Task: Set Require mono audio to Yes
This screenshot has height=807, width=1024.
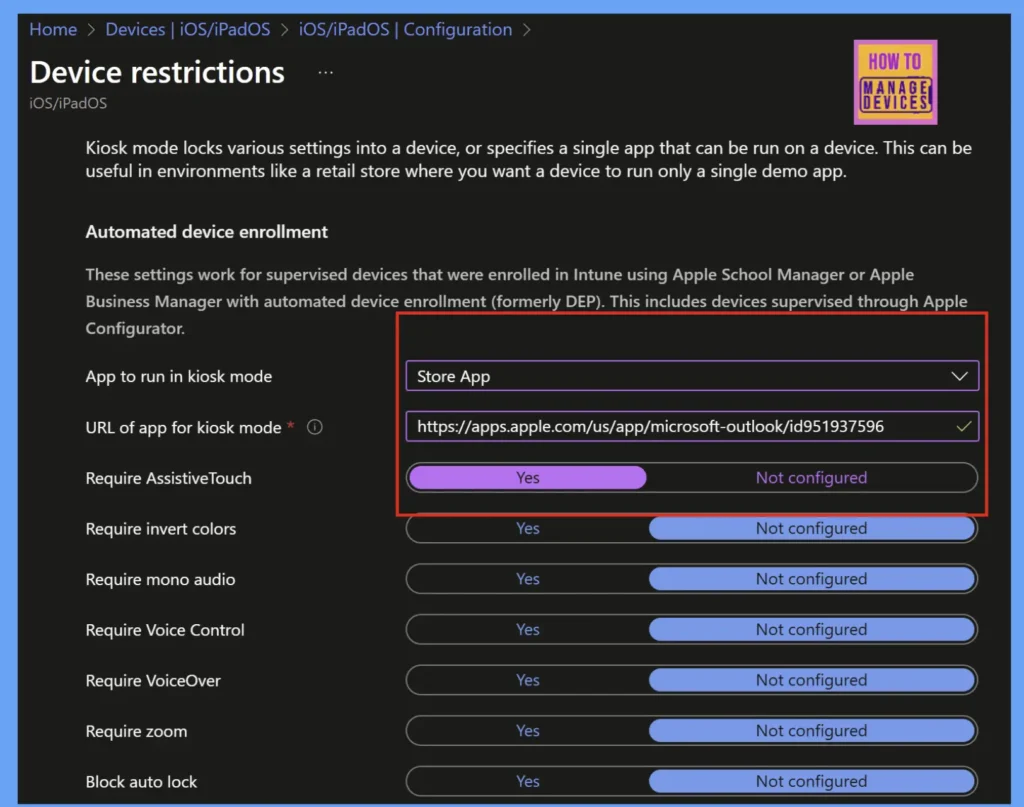Action: (527, 578)
